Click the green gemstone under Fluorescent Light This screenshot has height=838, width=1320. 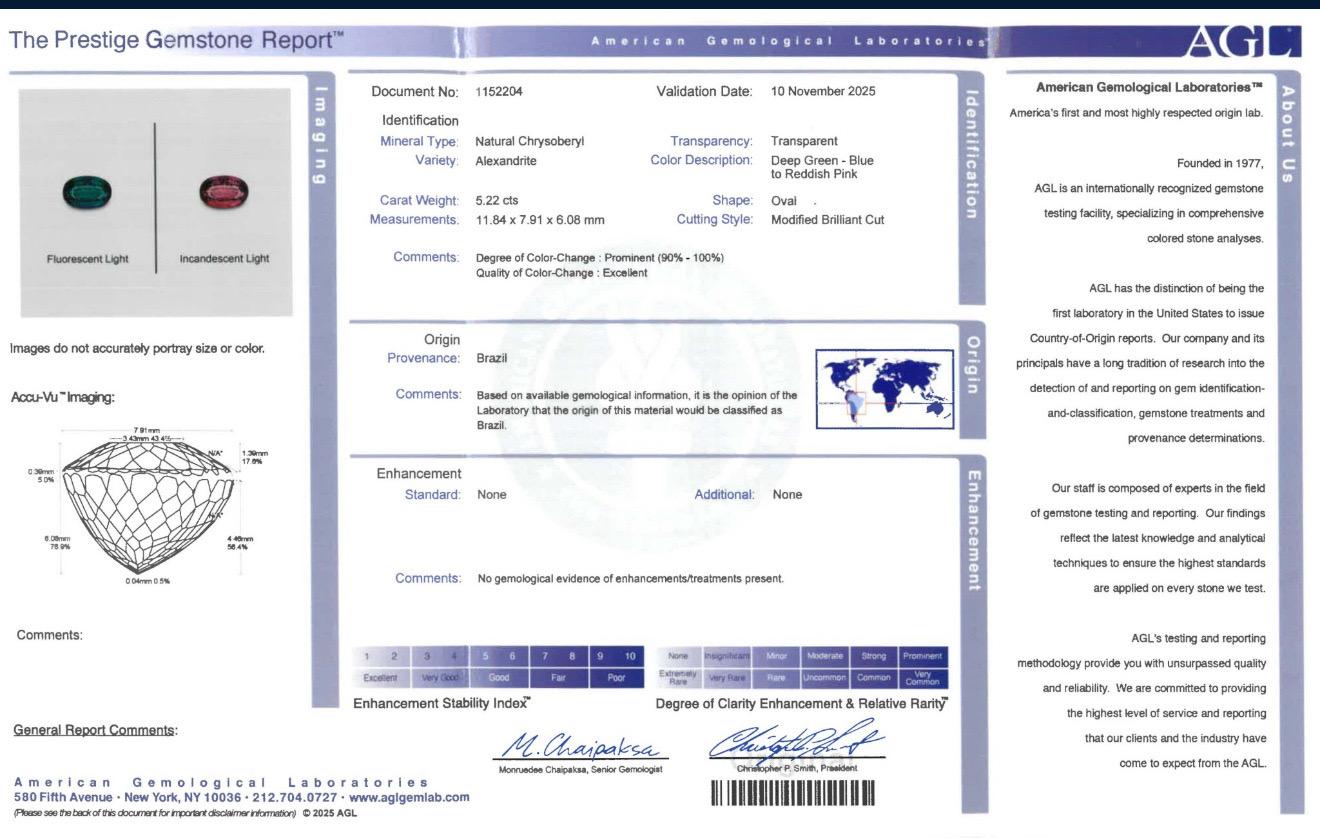(87, 189)
